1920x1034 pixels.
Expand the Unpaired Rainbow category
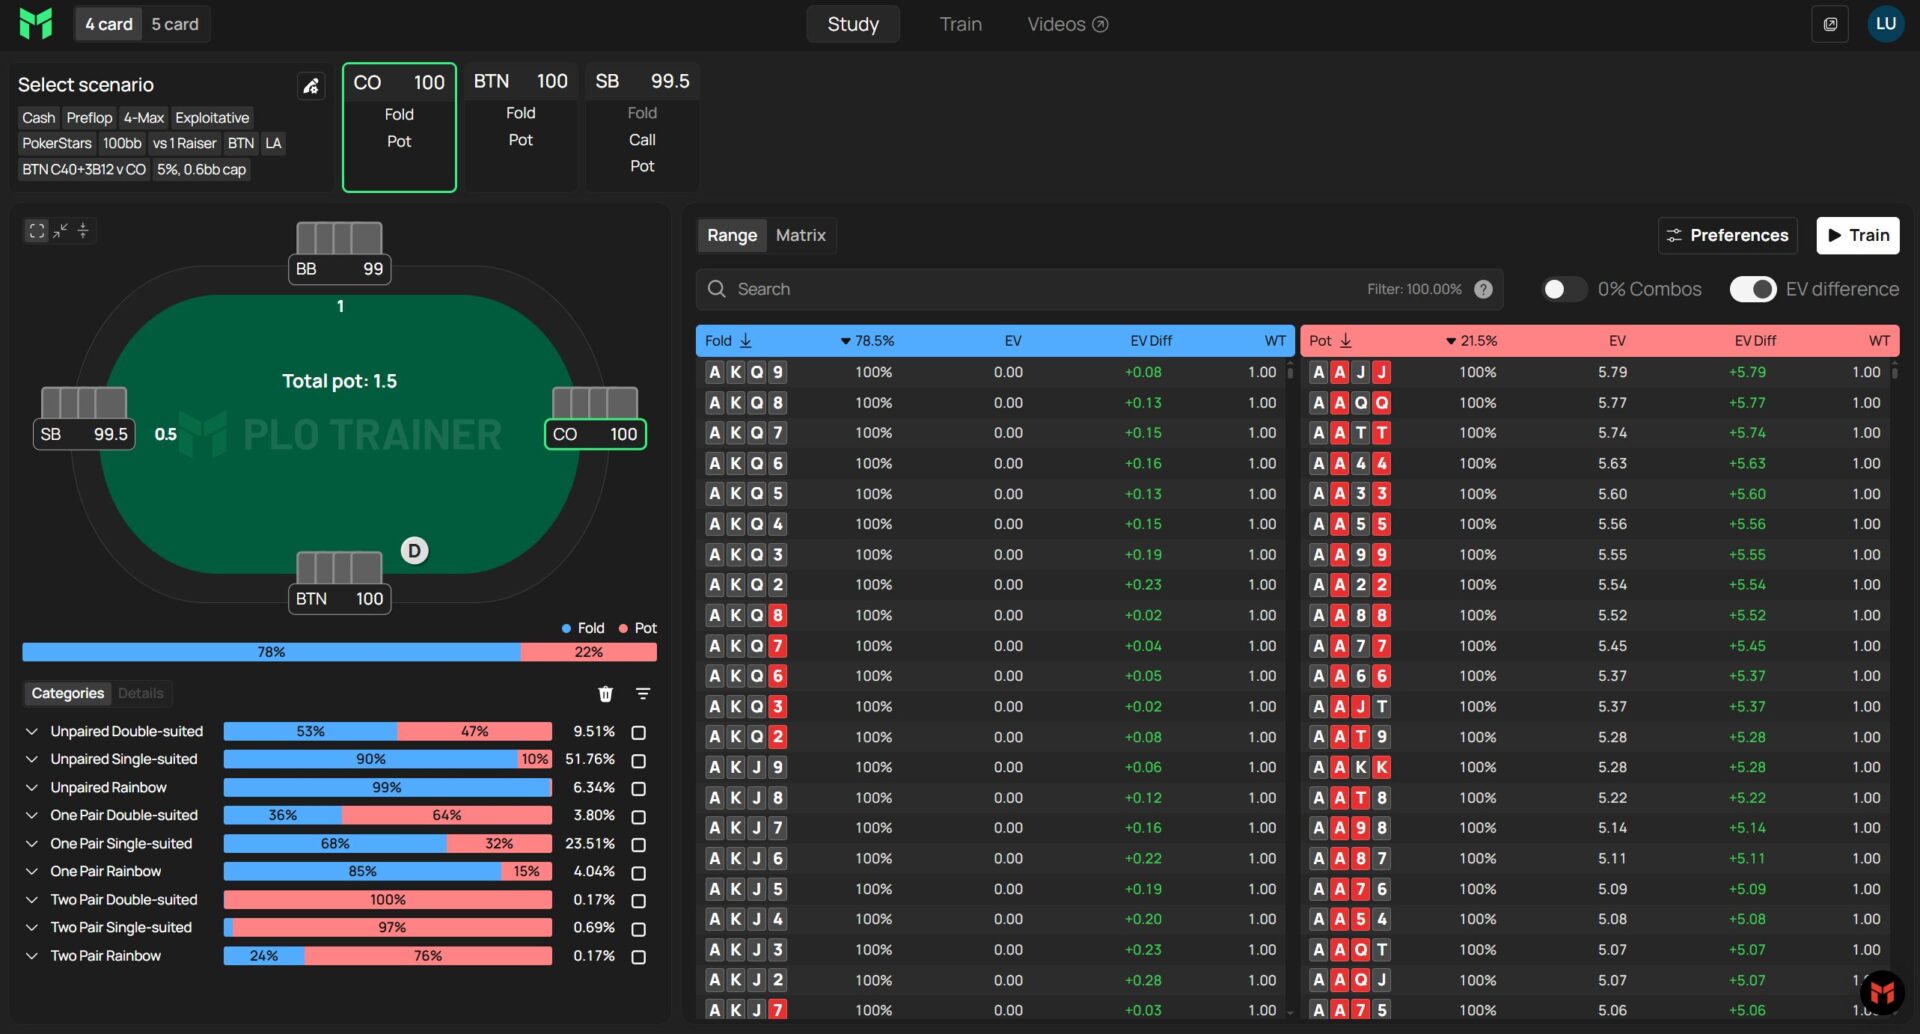tap(32, 788)
